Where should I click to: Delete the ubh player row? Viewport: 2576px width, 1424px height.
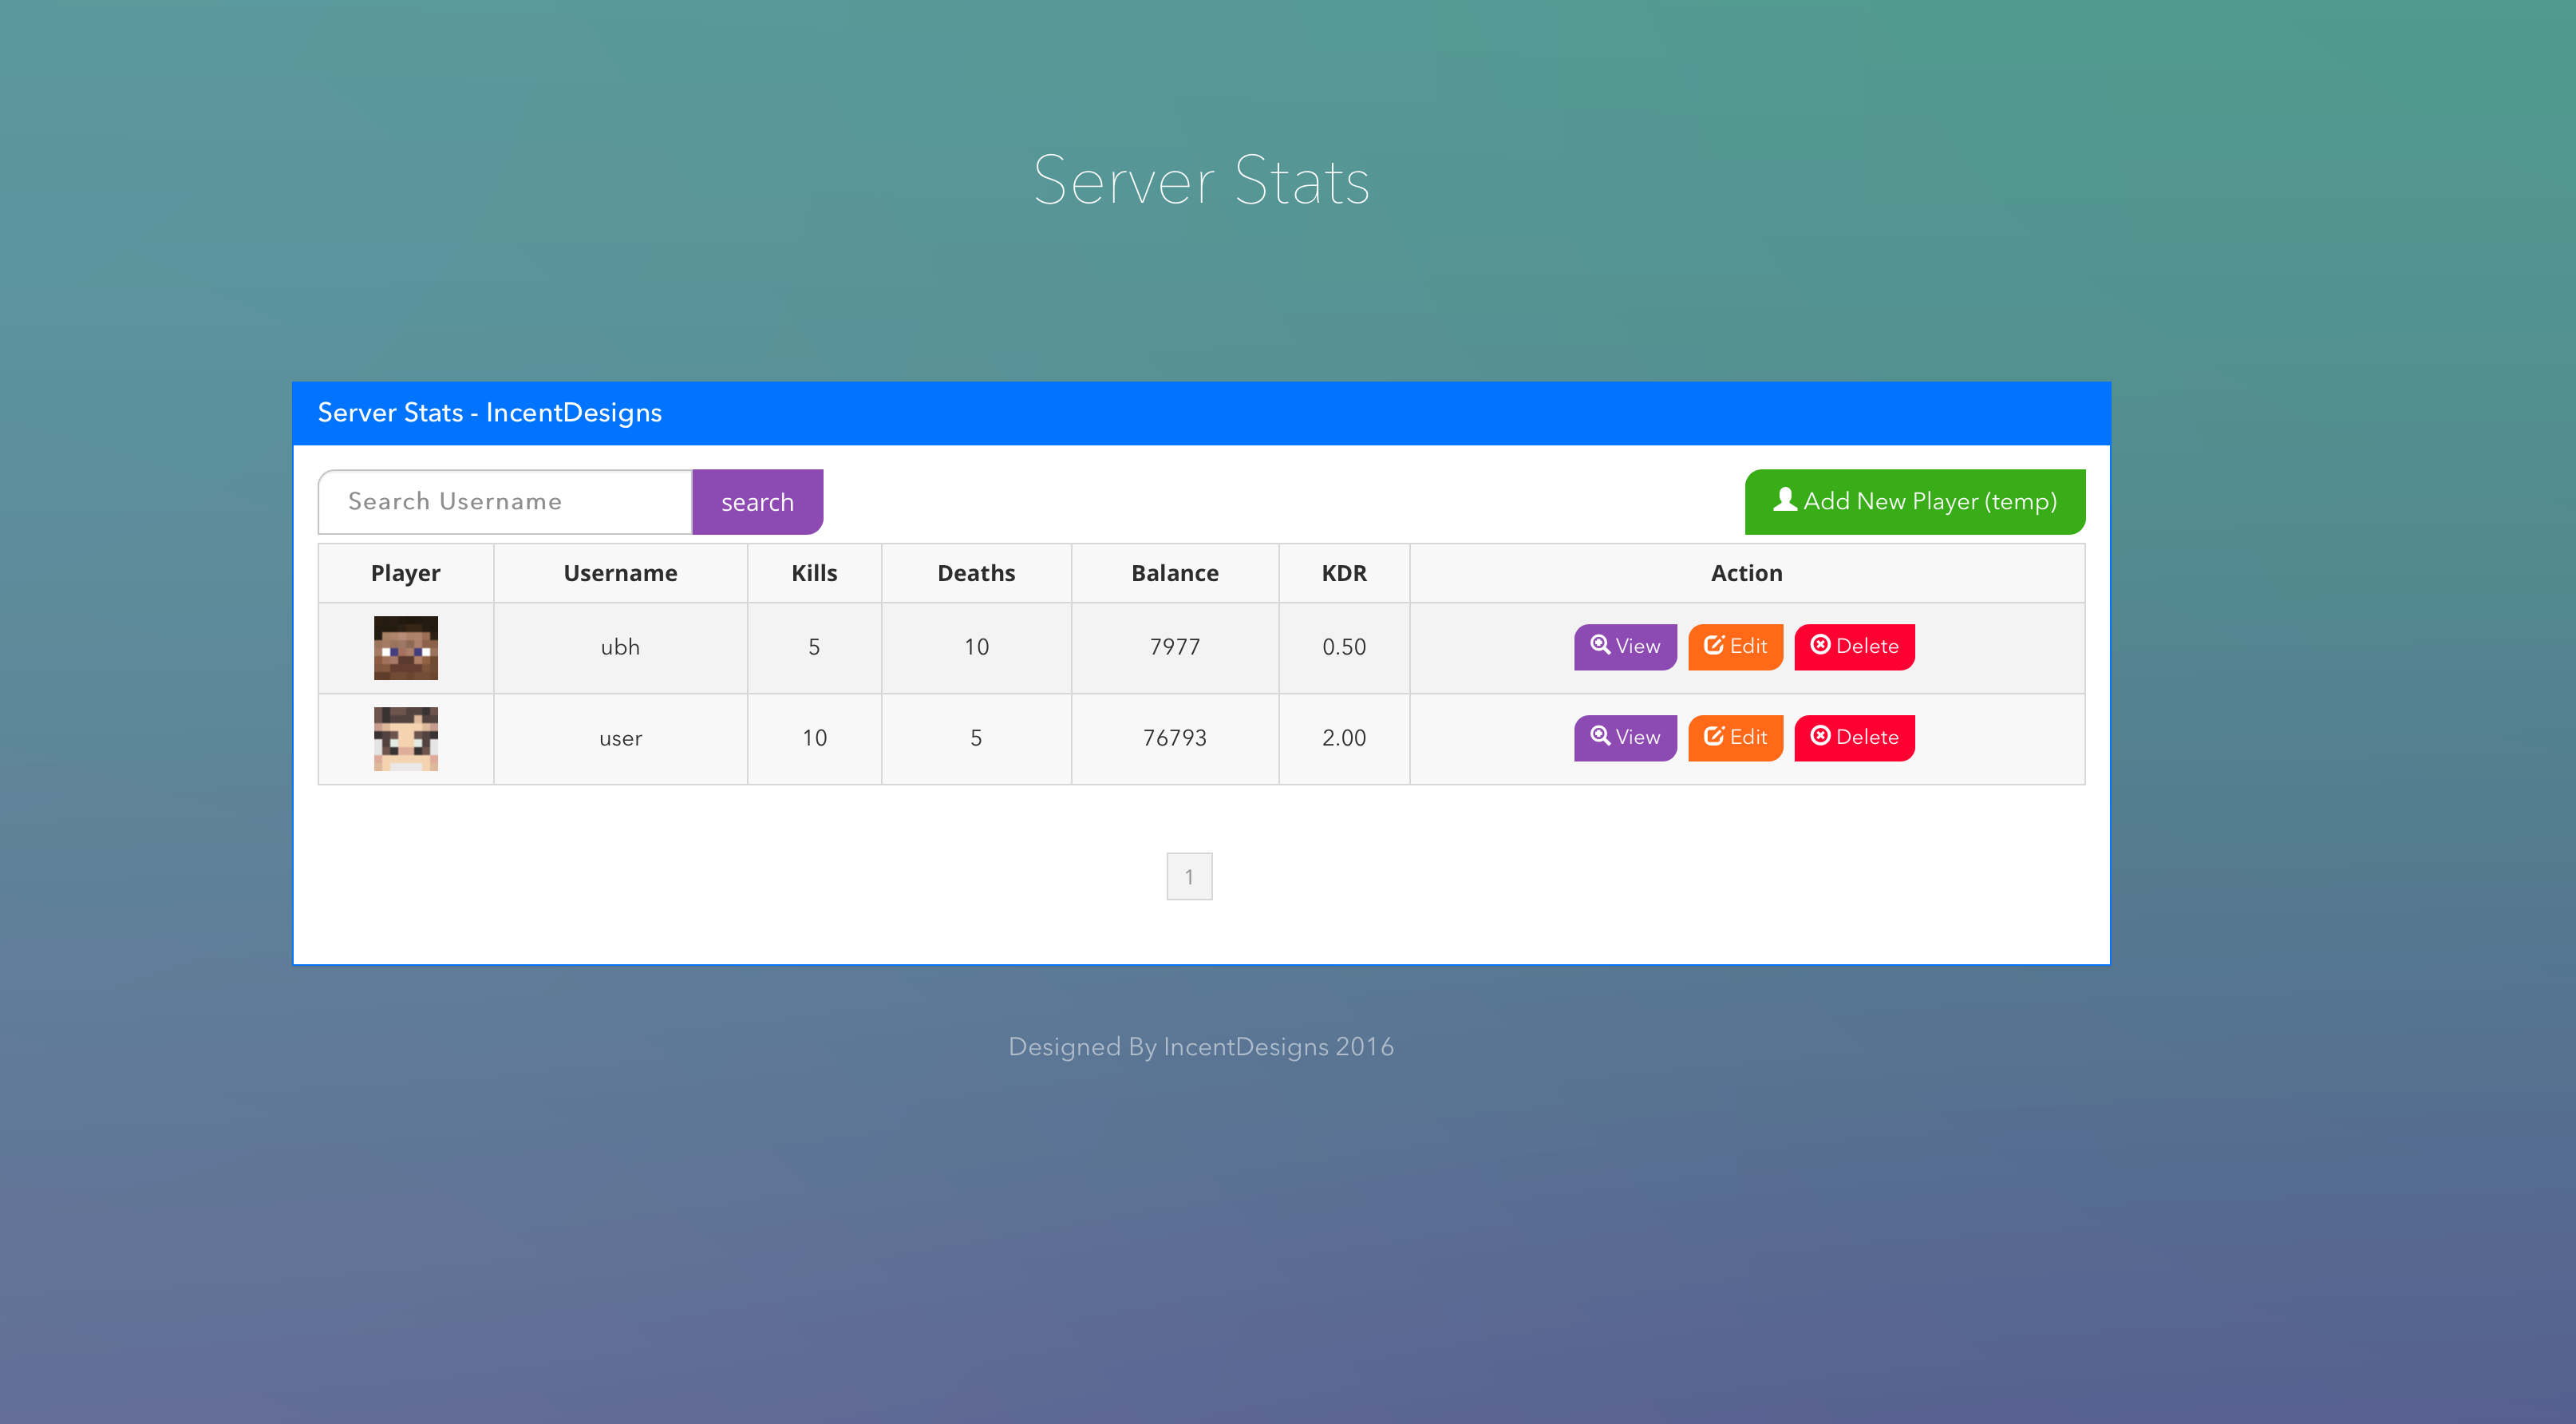[1854, 647]
